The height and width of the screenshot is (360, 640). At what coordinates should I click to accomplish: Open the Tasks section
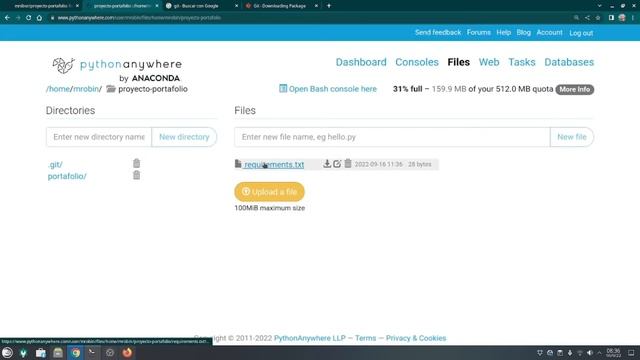click(x=522, y=62)
